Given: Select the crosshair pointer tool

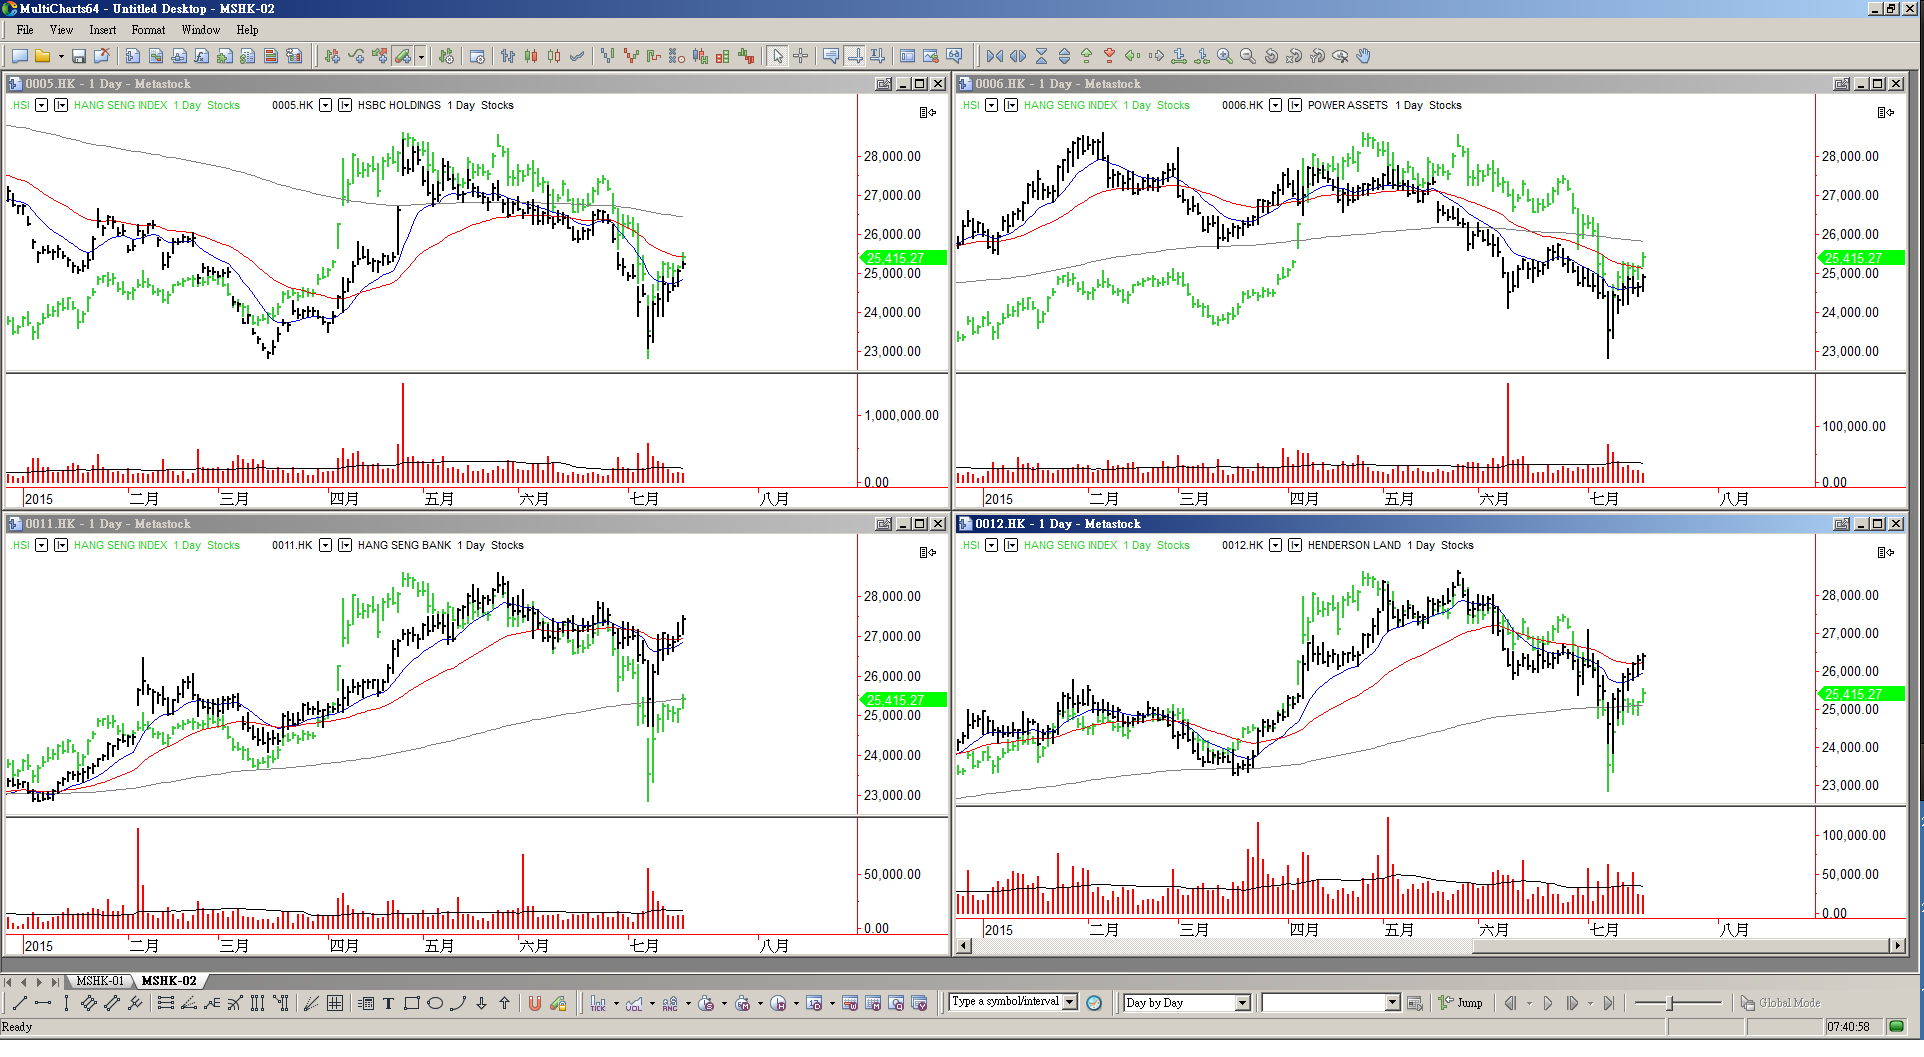Looking at the screenshot, I should pyautogui.click(x=801, y=56).
